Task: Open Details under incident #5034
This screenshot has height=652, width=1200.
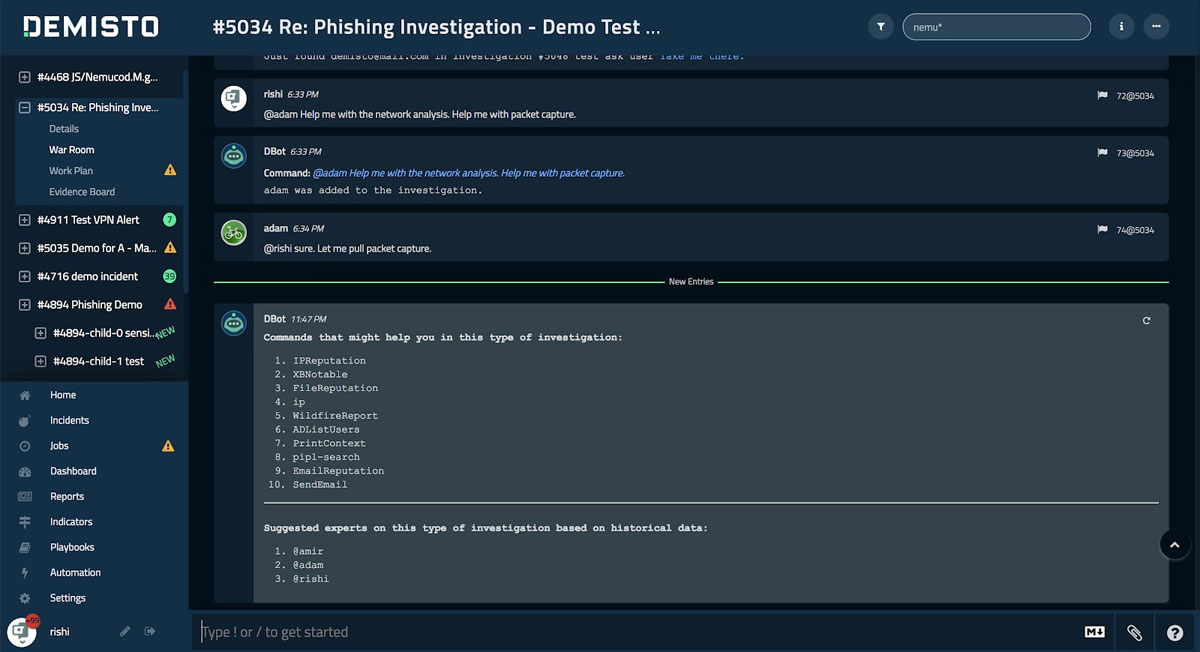Action: [x=64, y=129]
